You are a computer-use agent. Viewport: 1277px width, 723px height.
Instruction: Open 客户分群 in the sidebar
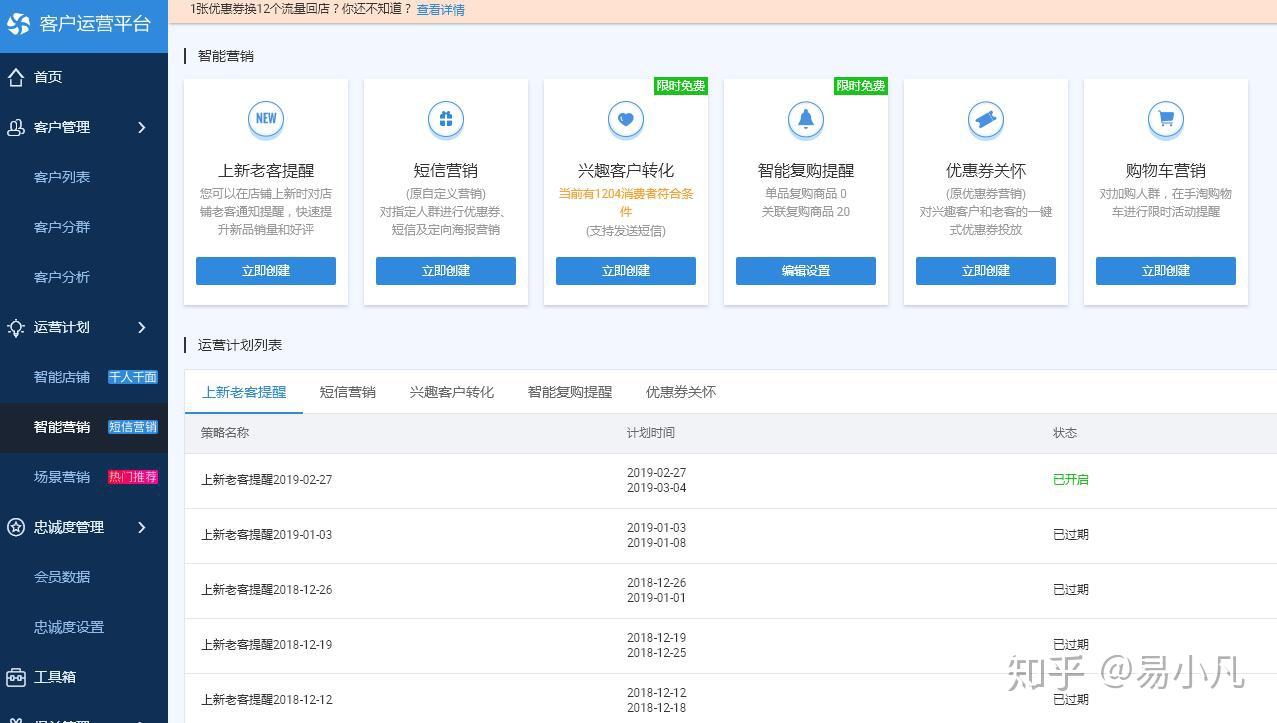[x=62, y=227]
